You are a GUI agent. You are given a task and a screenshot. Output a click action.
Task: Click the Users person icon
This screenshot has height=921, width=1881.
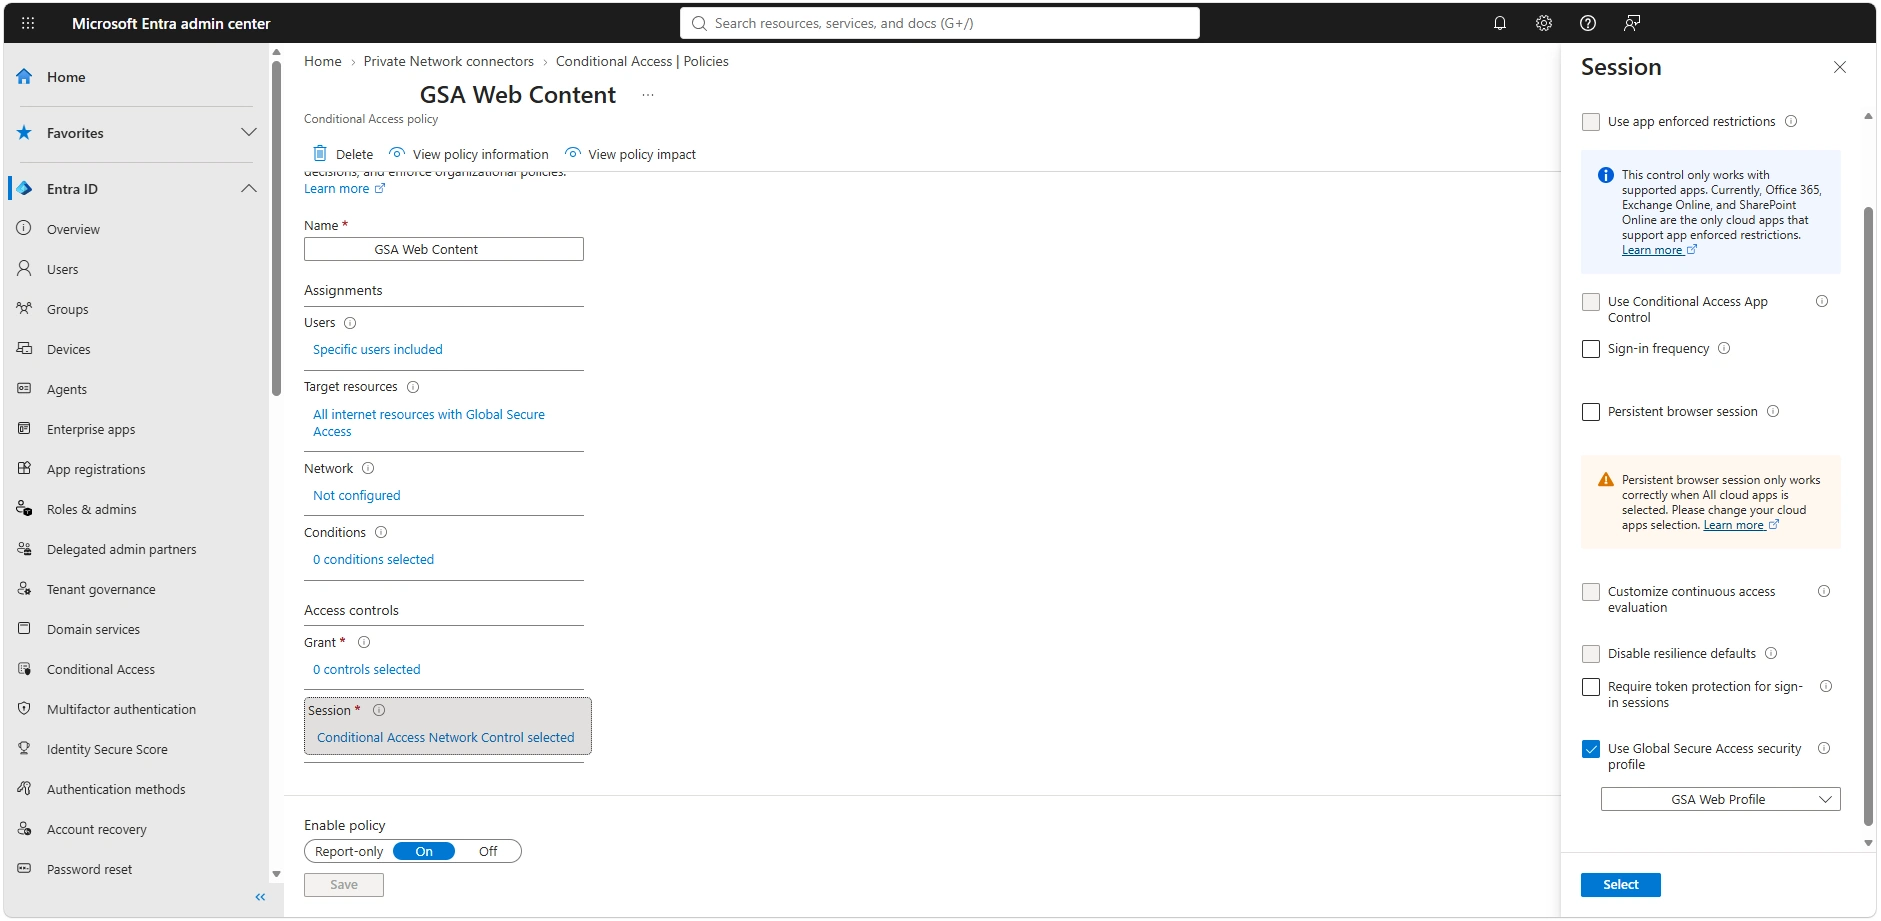25,269
